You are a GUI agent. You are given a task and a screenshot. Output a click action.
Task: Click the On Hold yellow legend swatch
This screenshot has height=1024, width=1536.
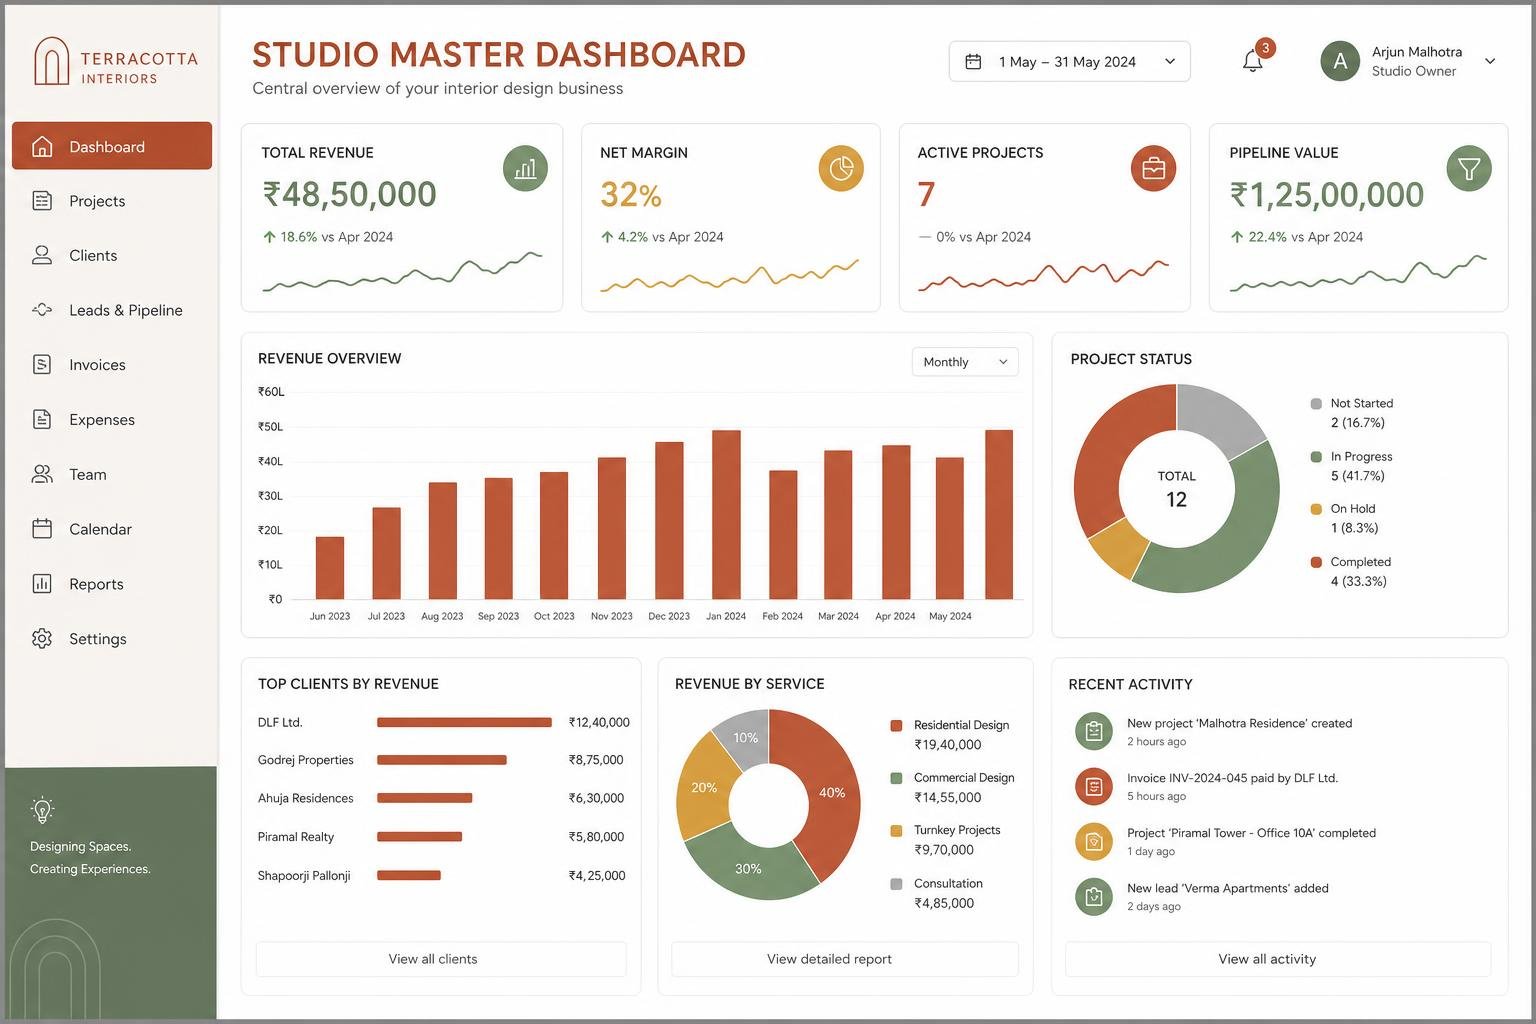point(1316,509)
